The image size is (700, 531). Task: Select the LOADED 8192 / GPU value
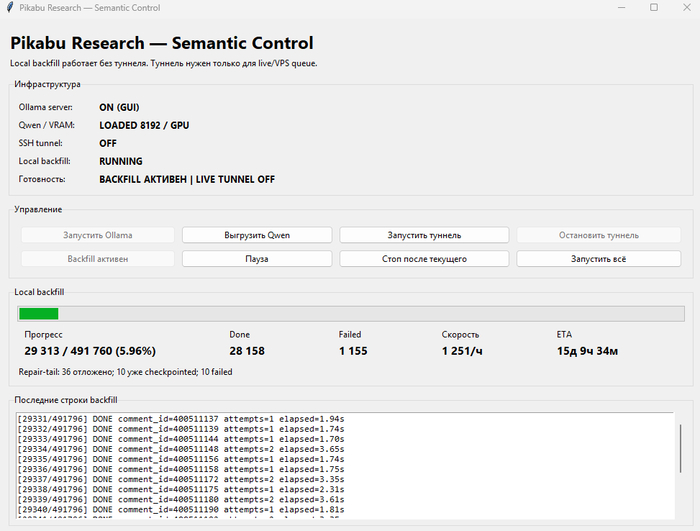[144, 125]
